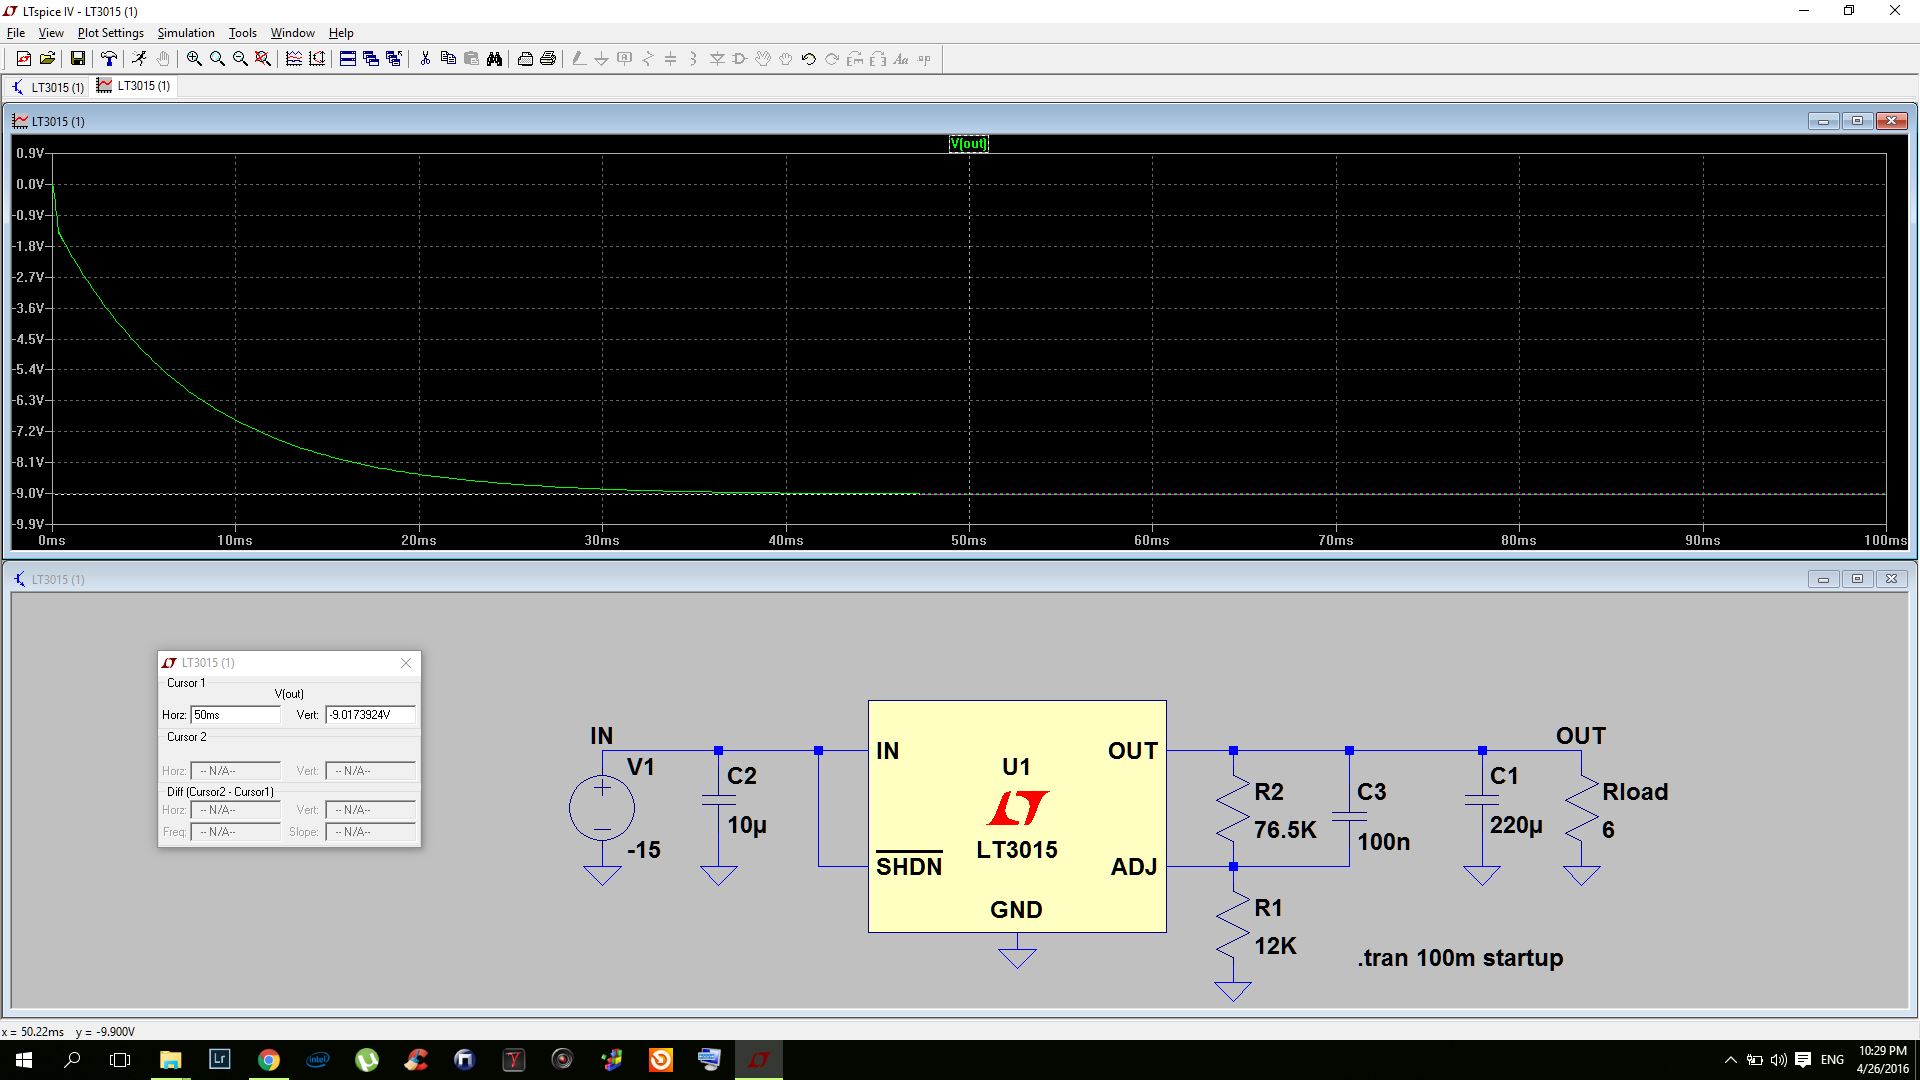Click Cursor 1 Horz input field
Image resolution: width=1920 pixels, height=1080 pixels.
(x=236, y=715)
